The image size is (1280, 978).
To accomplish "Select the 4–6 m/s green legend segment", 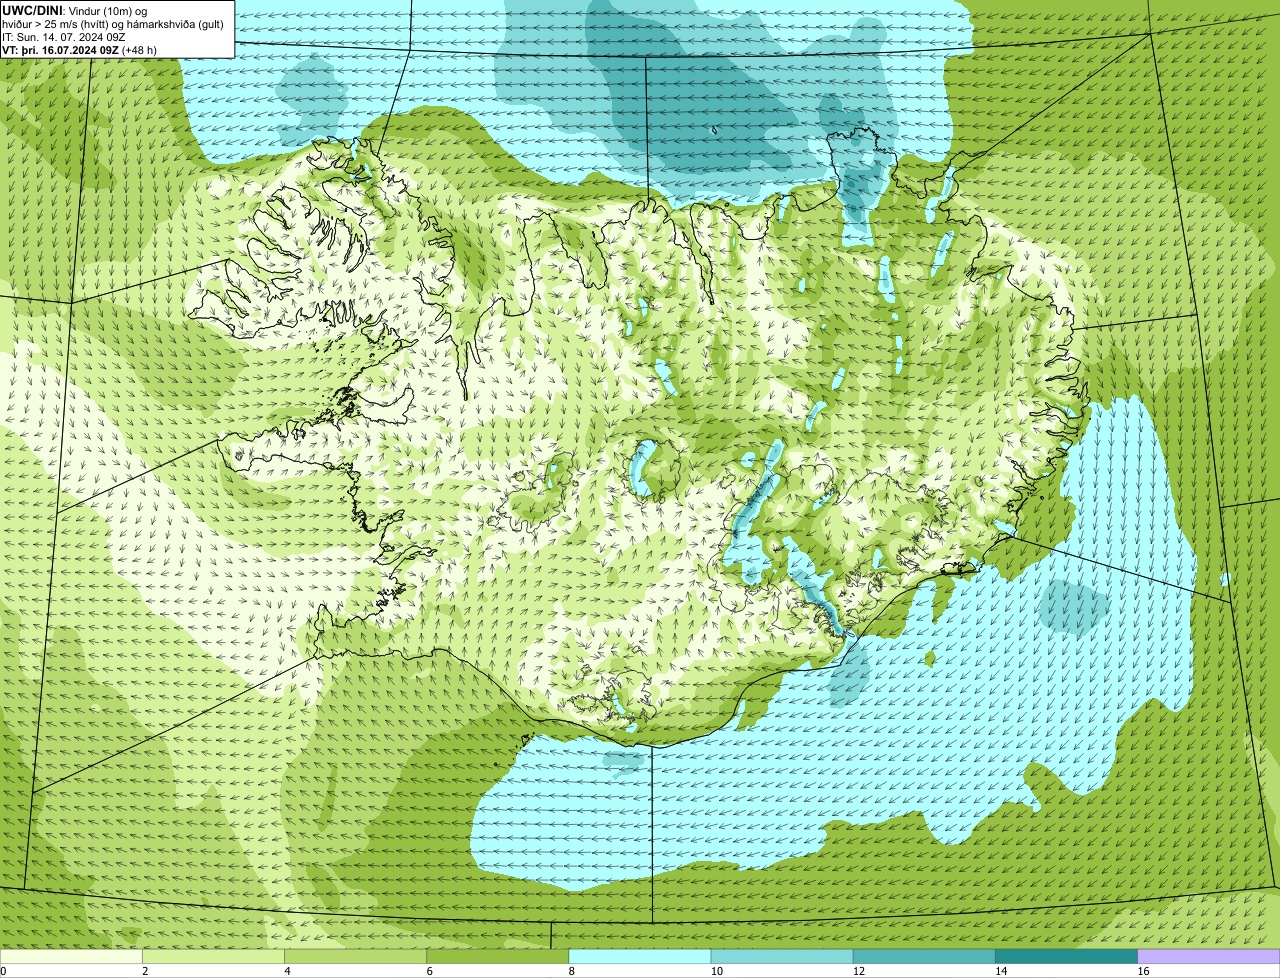I will (355, 956).
